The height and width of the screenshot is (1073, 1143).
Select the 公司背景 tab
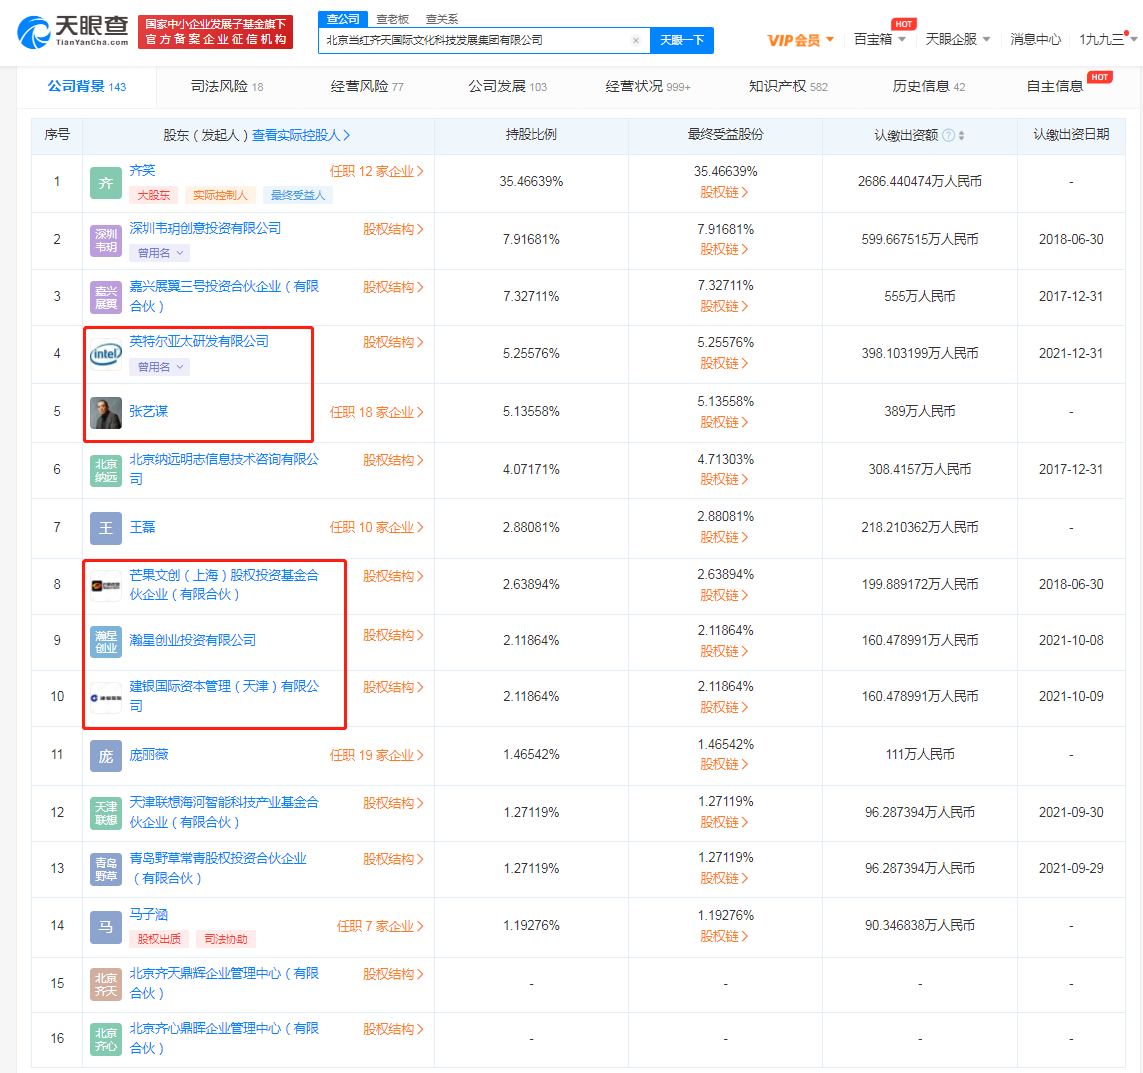point(87,87)
